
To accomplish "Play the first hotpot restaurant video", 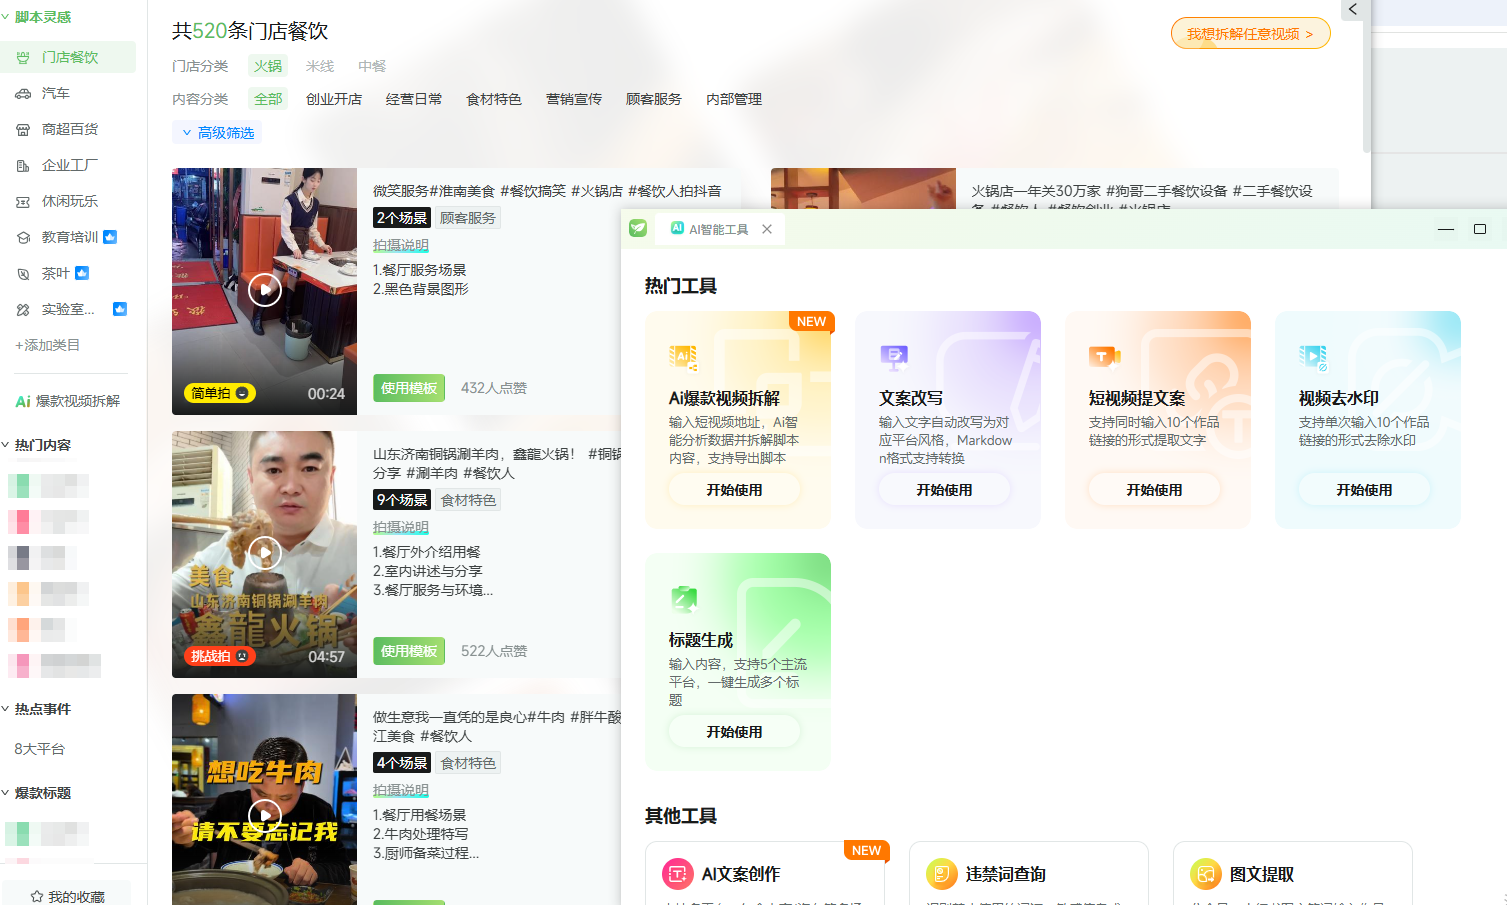I will pyautogui.click(x=264, y=290).
